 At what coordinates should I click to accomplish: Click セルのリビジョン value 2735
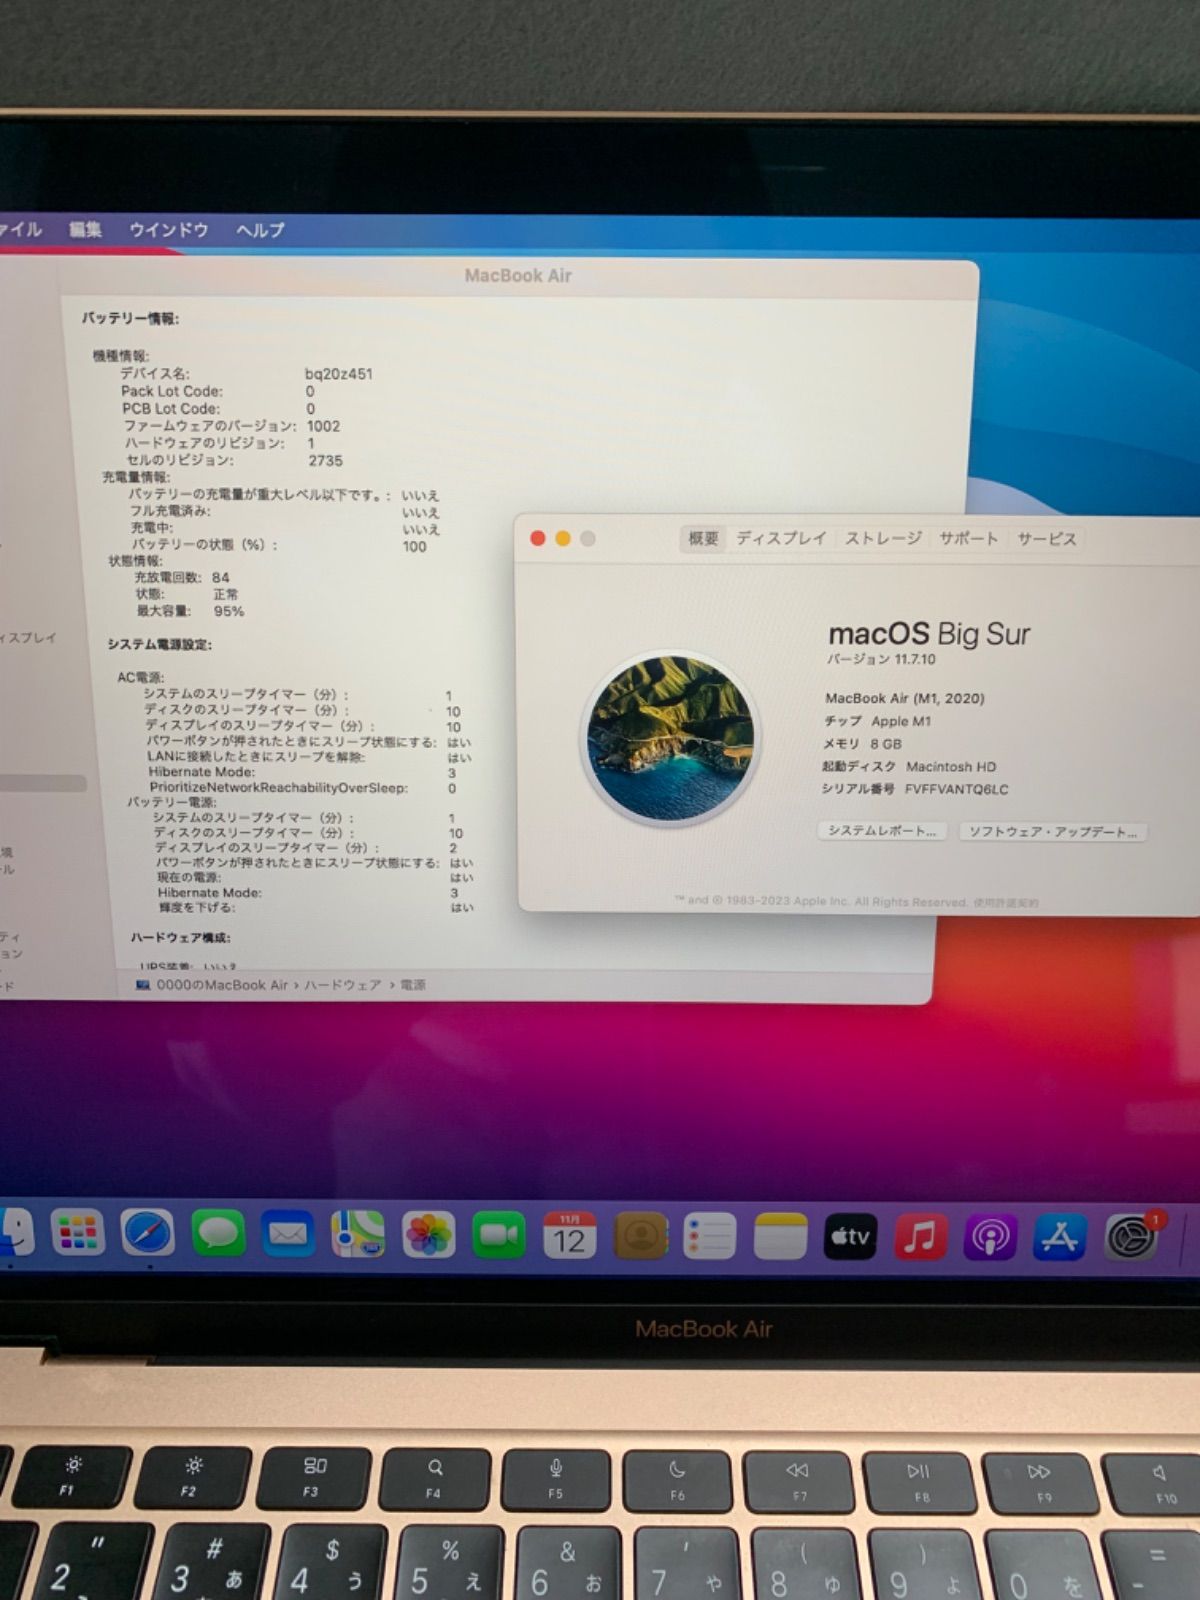(325, 461)
